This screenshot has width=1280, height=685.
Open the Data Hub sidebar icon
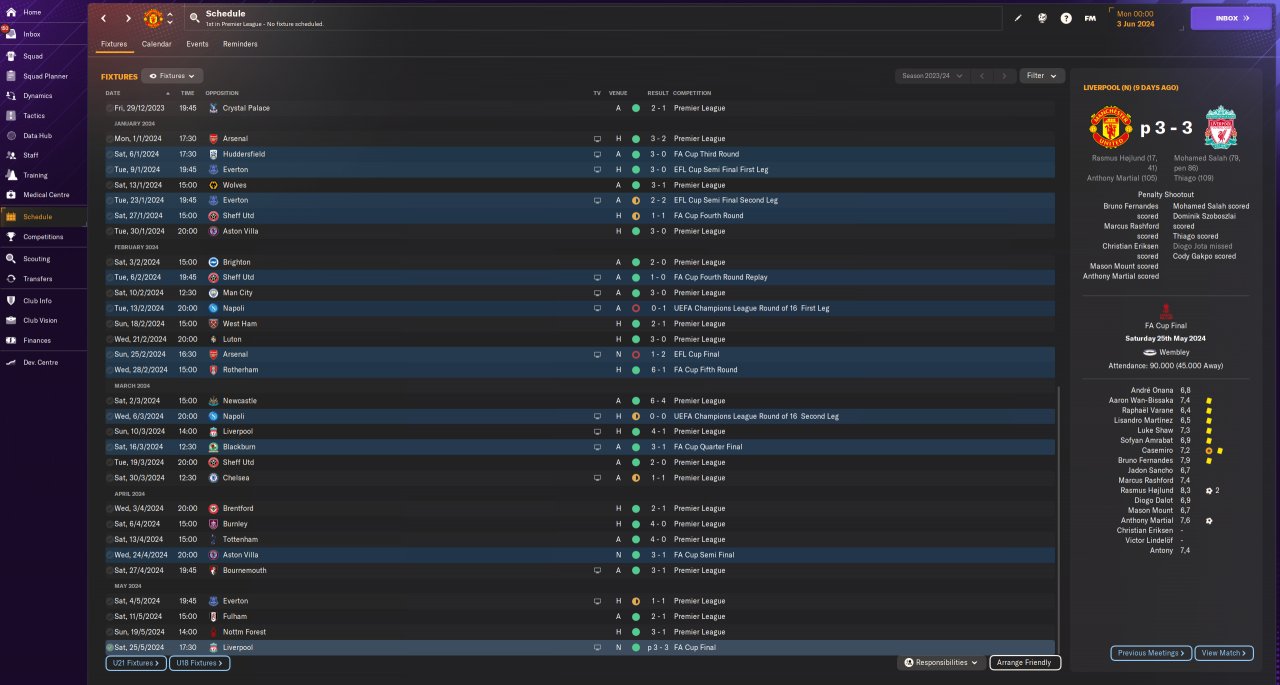point(11,136)
